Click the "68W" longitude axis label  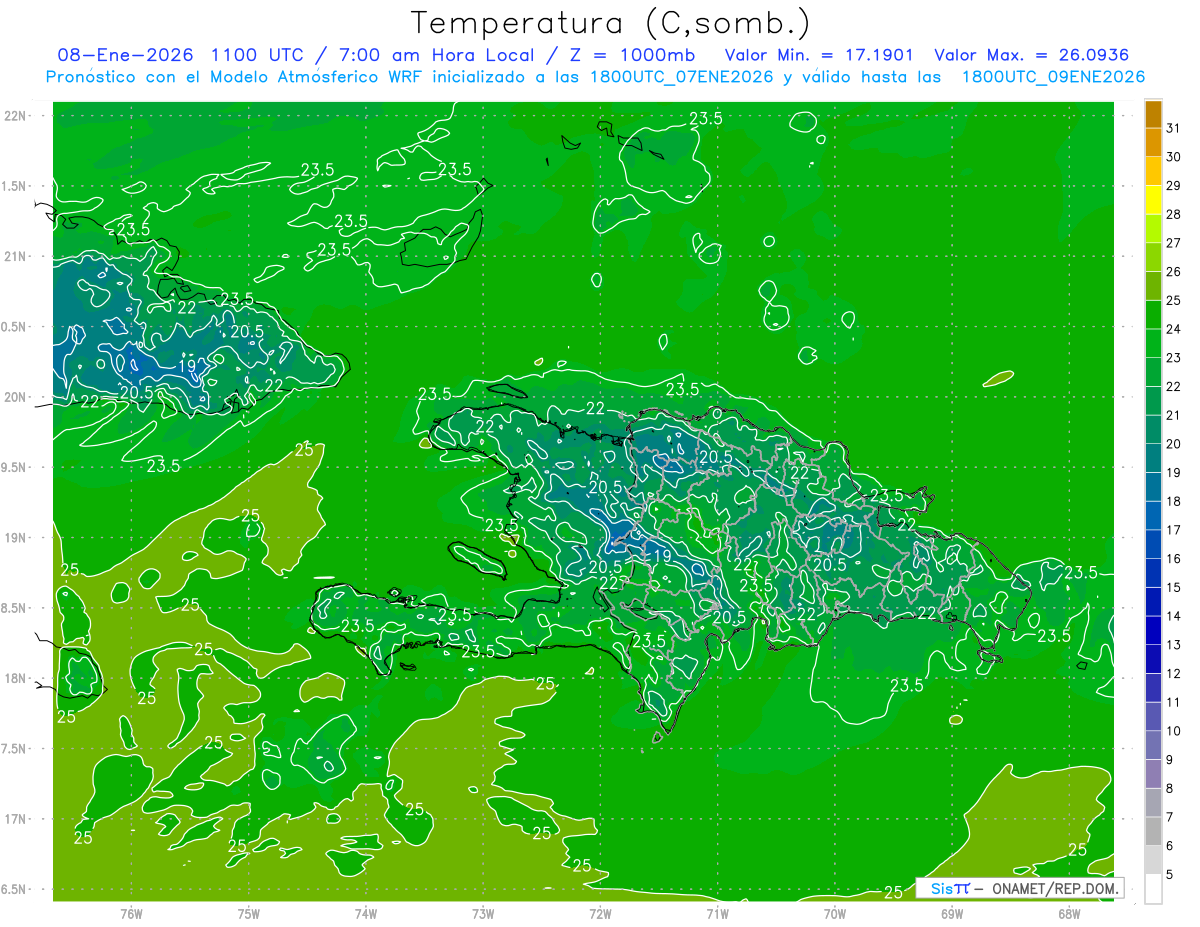1069,914
